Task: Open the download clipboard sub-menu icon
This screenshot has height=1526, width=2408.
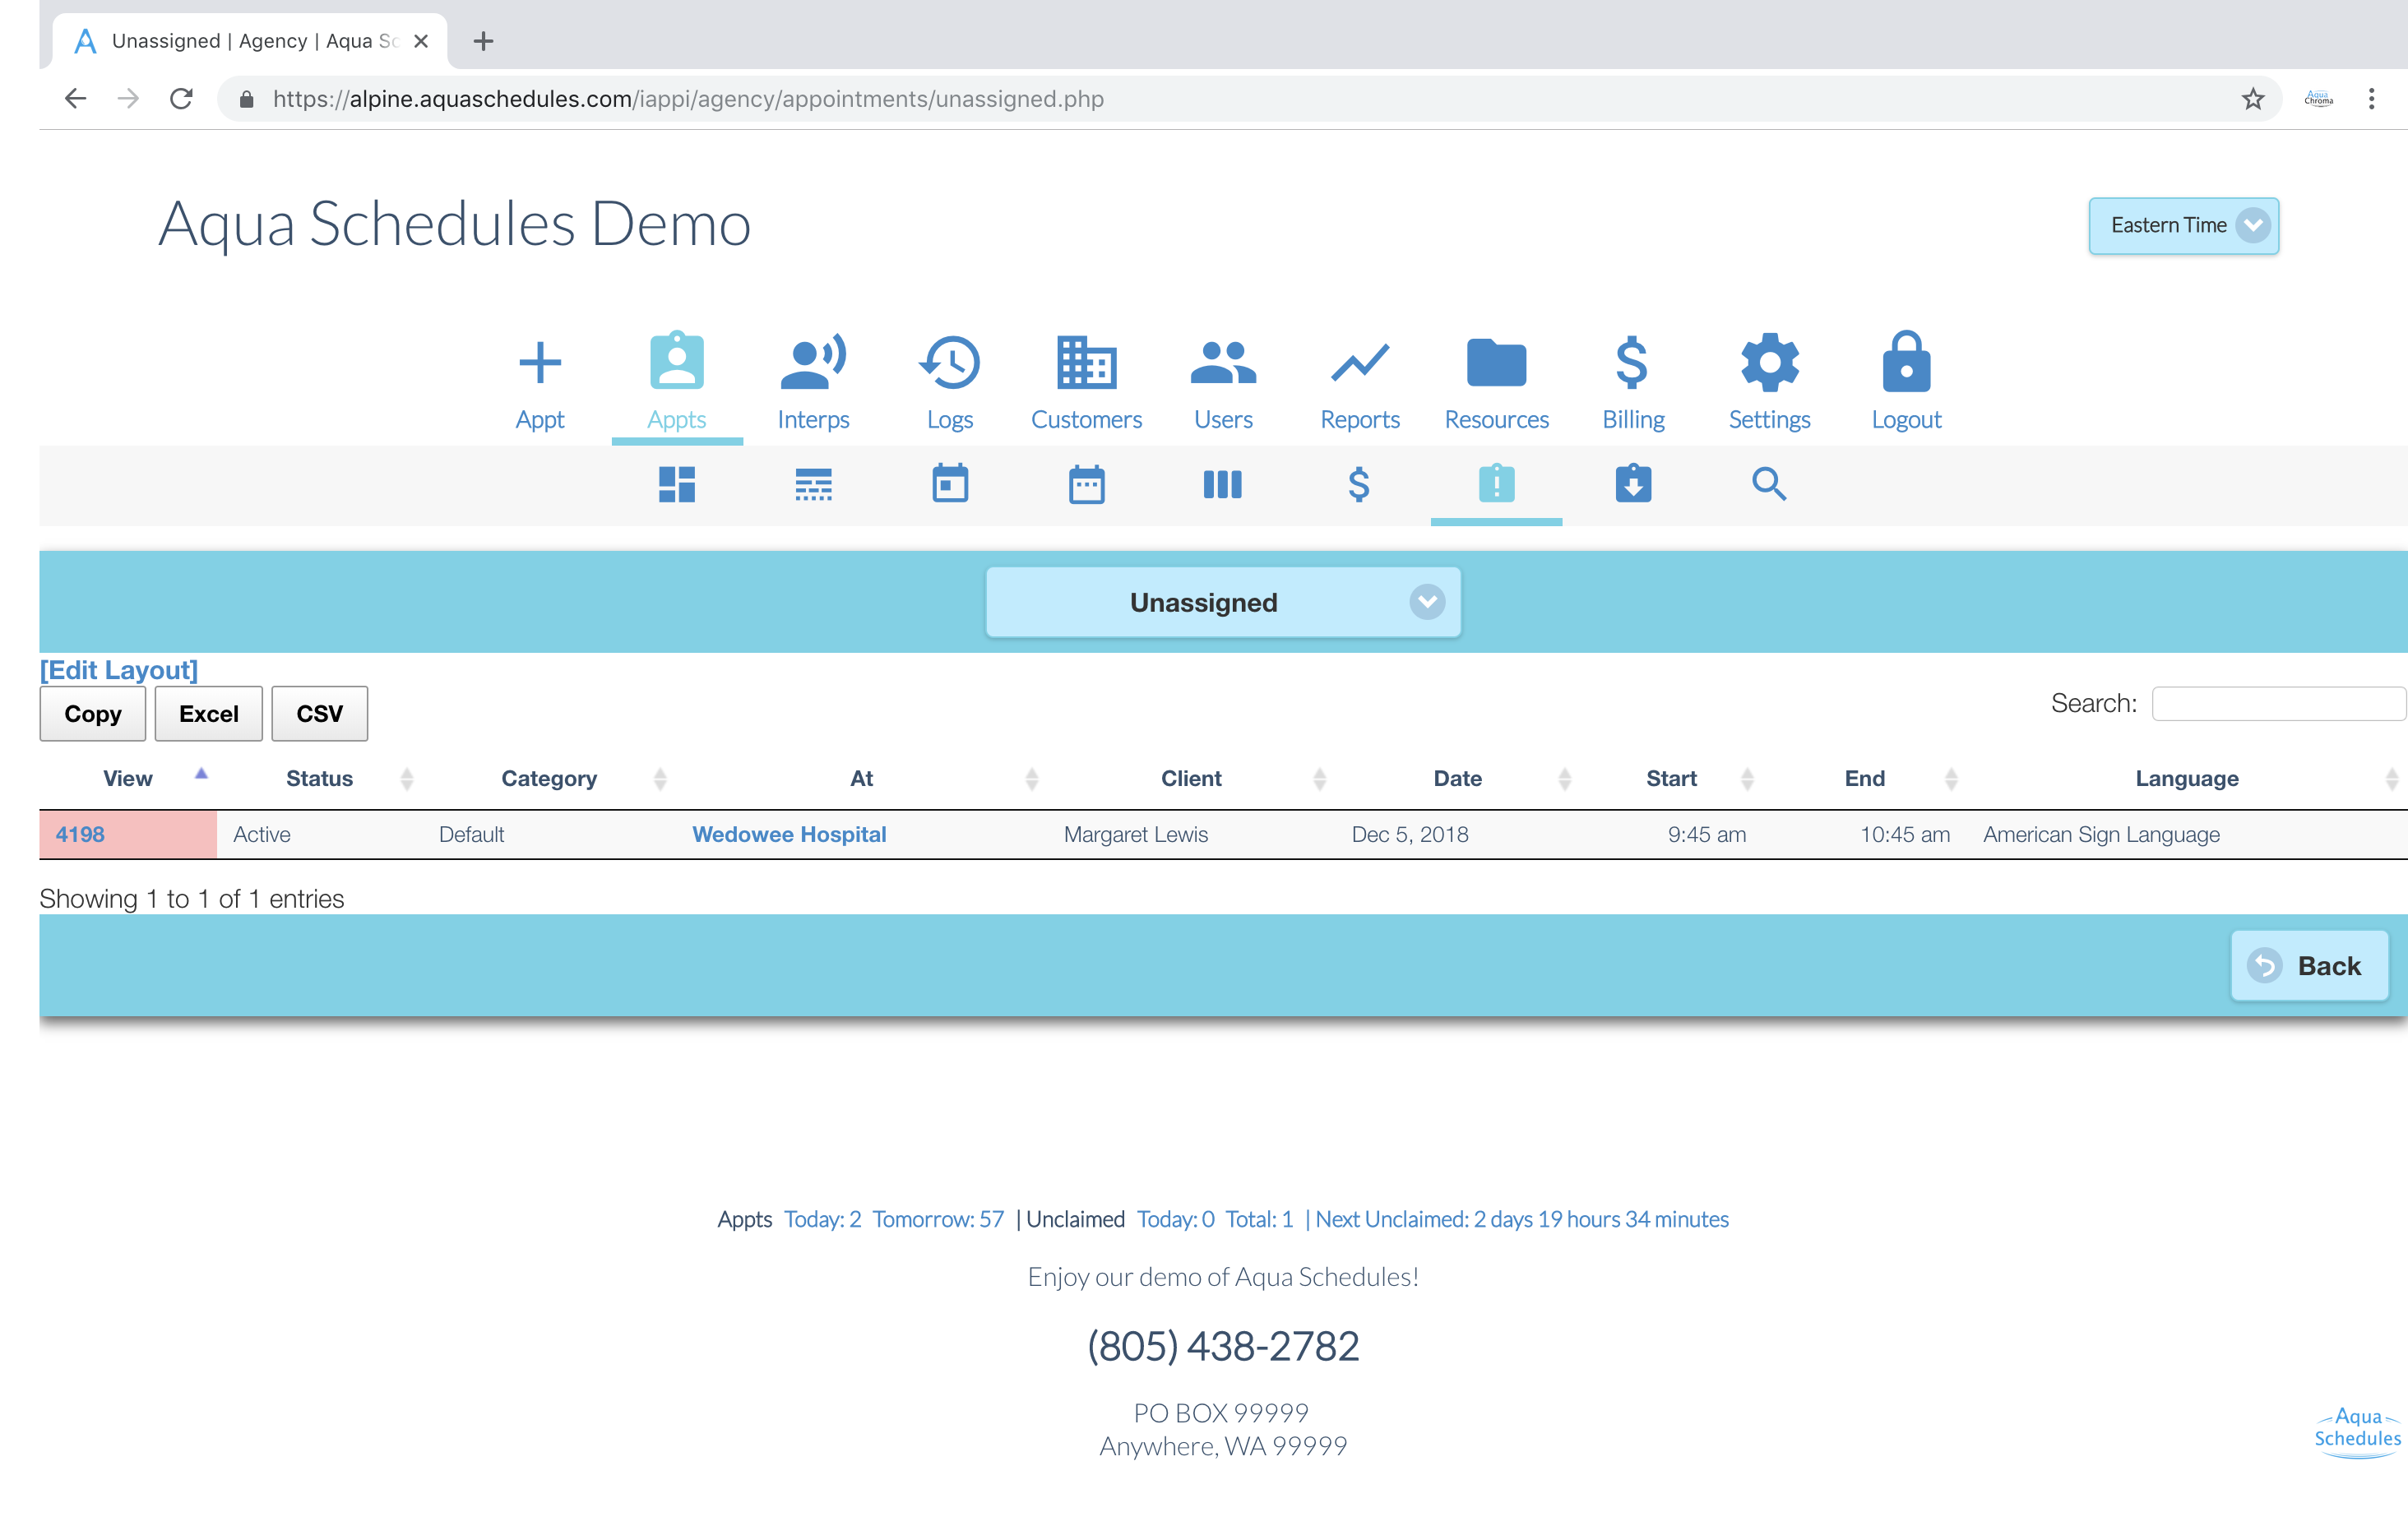Action: (x=1633, y=483)
